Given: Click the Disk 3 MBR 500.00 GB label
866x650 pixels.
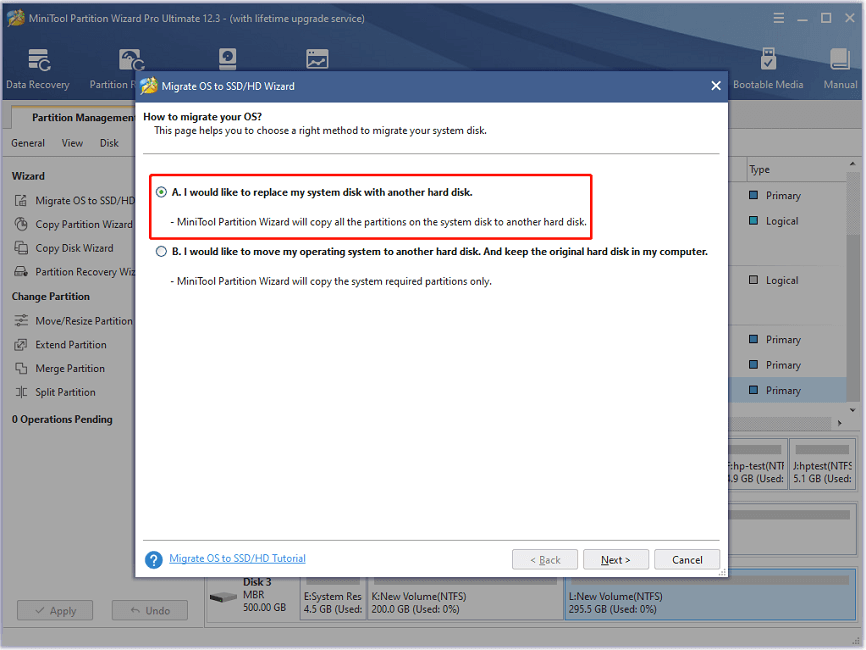Looking at the screenshot, I should (265, 595).
